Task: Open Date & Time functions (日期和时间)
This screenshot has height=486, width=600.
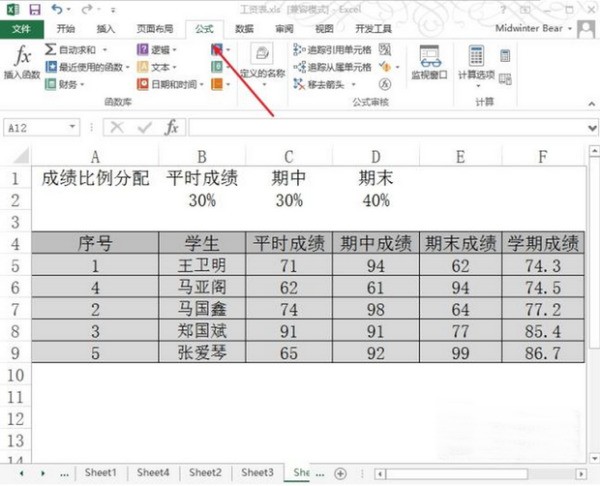Action: tap(170, 84)
